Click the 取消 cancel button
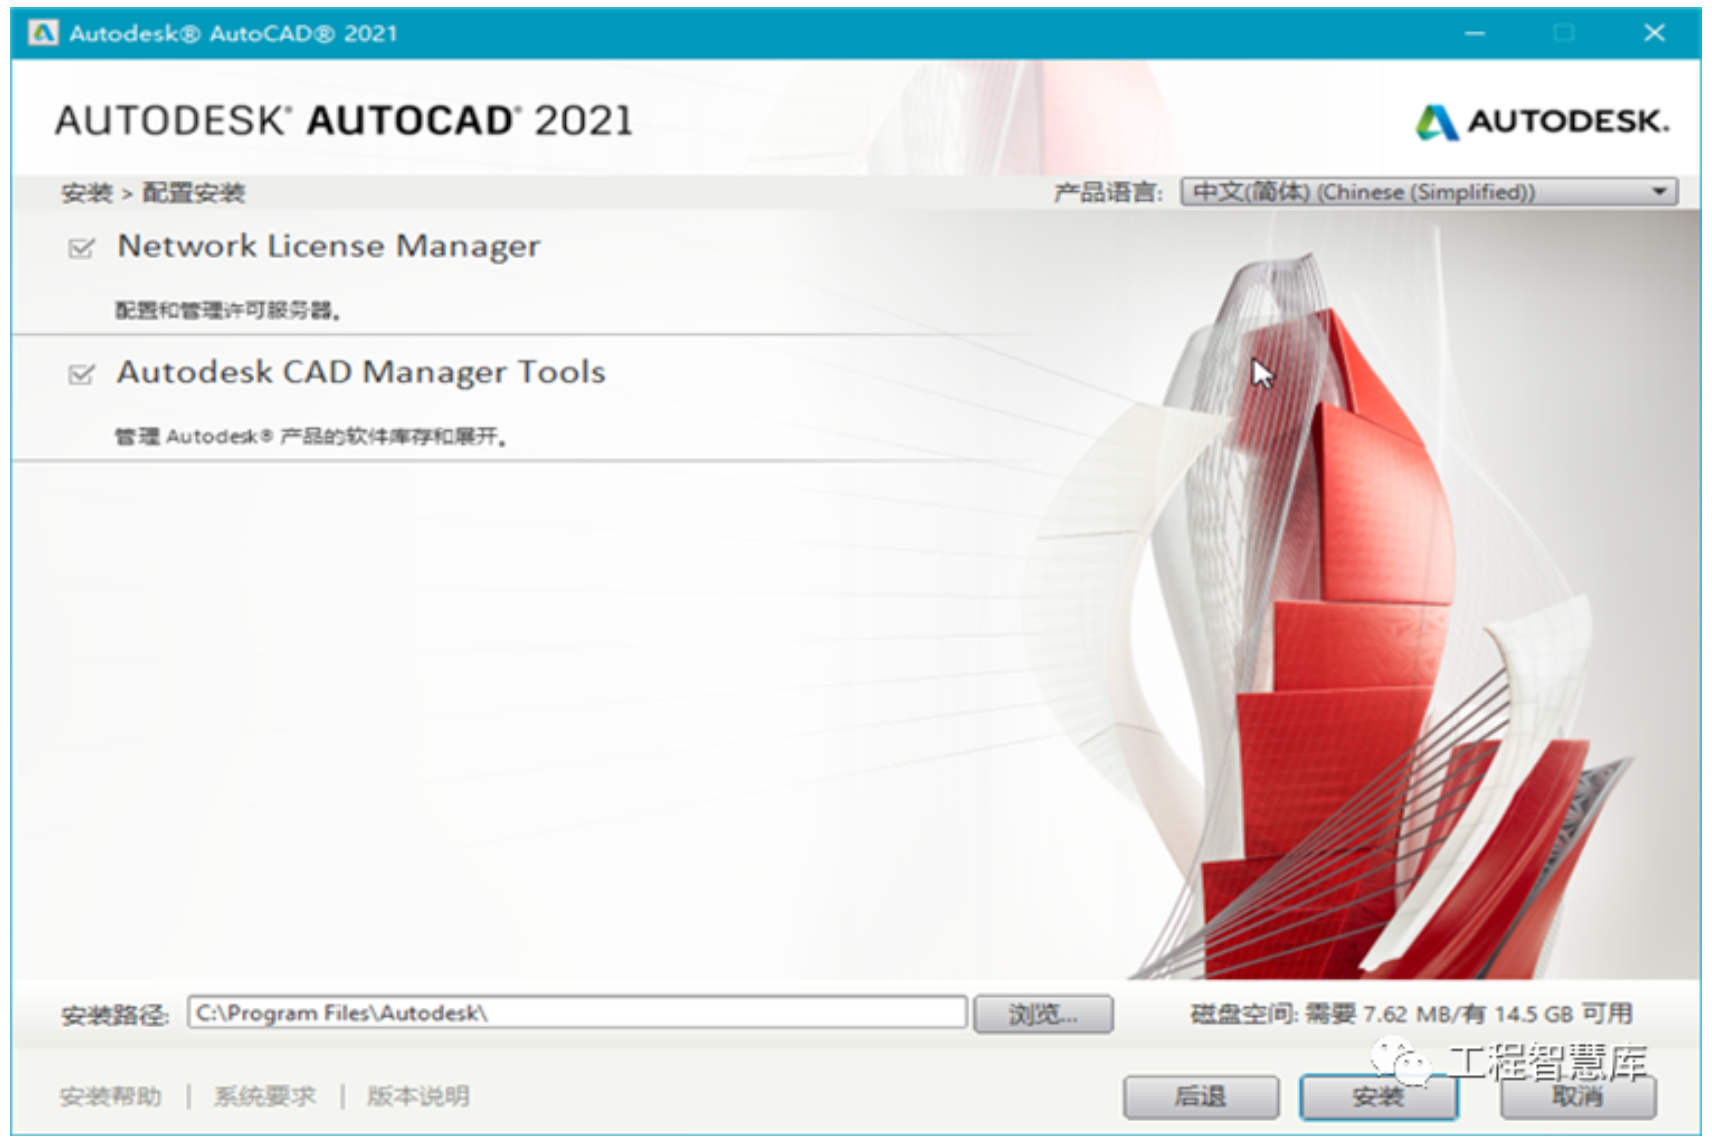 [1577, 1097]
